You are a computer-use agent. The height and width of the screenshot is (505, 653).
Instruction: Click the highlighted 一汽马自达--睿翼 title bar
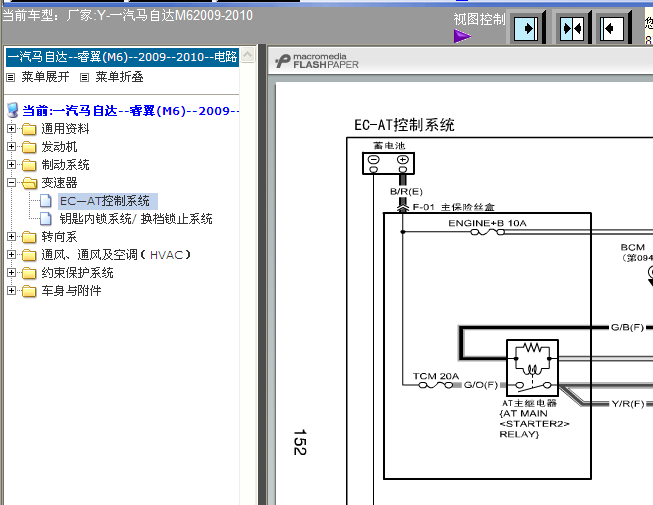point(122,57)
